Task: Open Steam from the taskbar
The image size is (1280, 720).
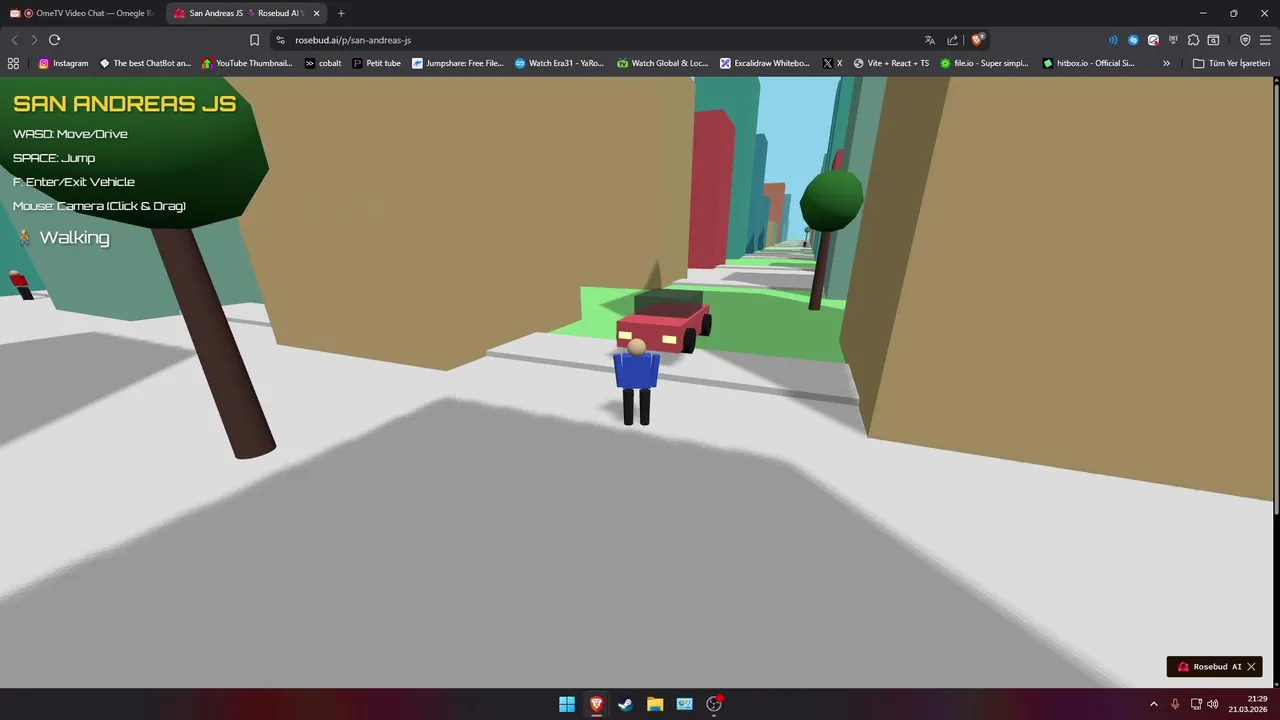Action: pos(625,704)
